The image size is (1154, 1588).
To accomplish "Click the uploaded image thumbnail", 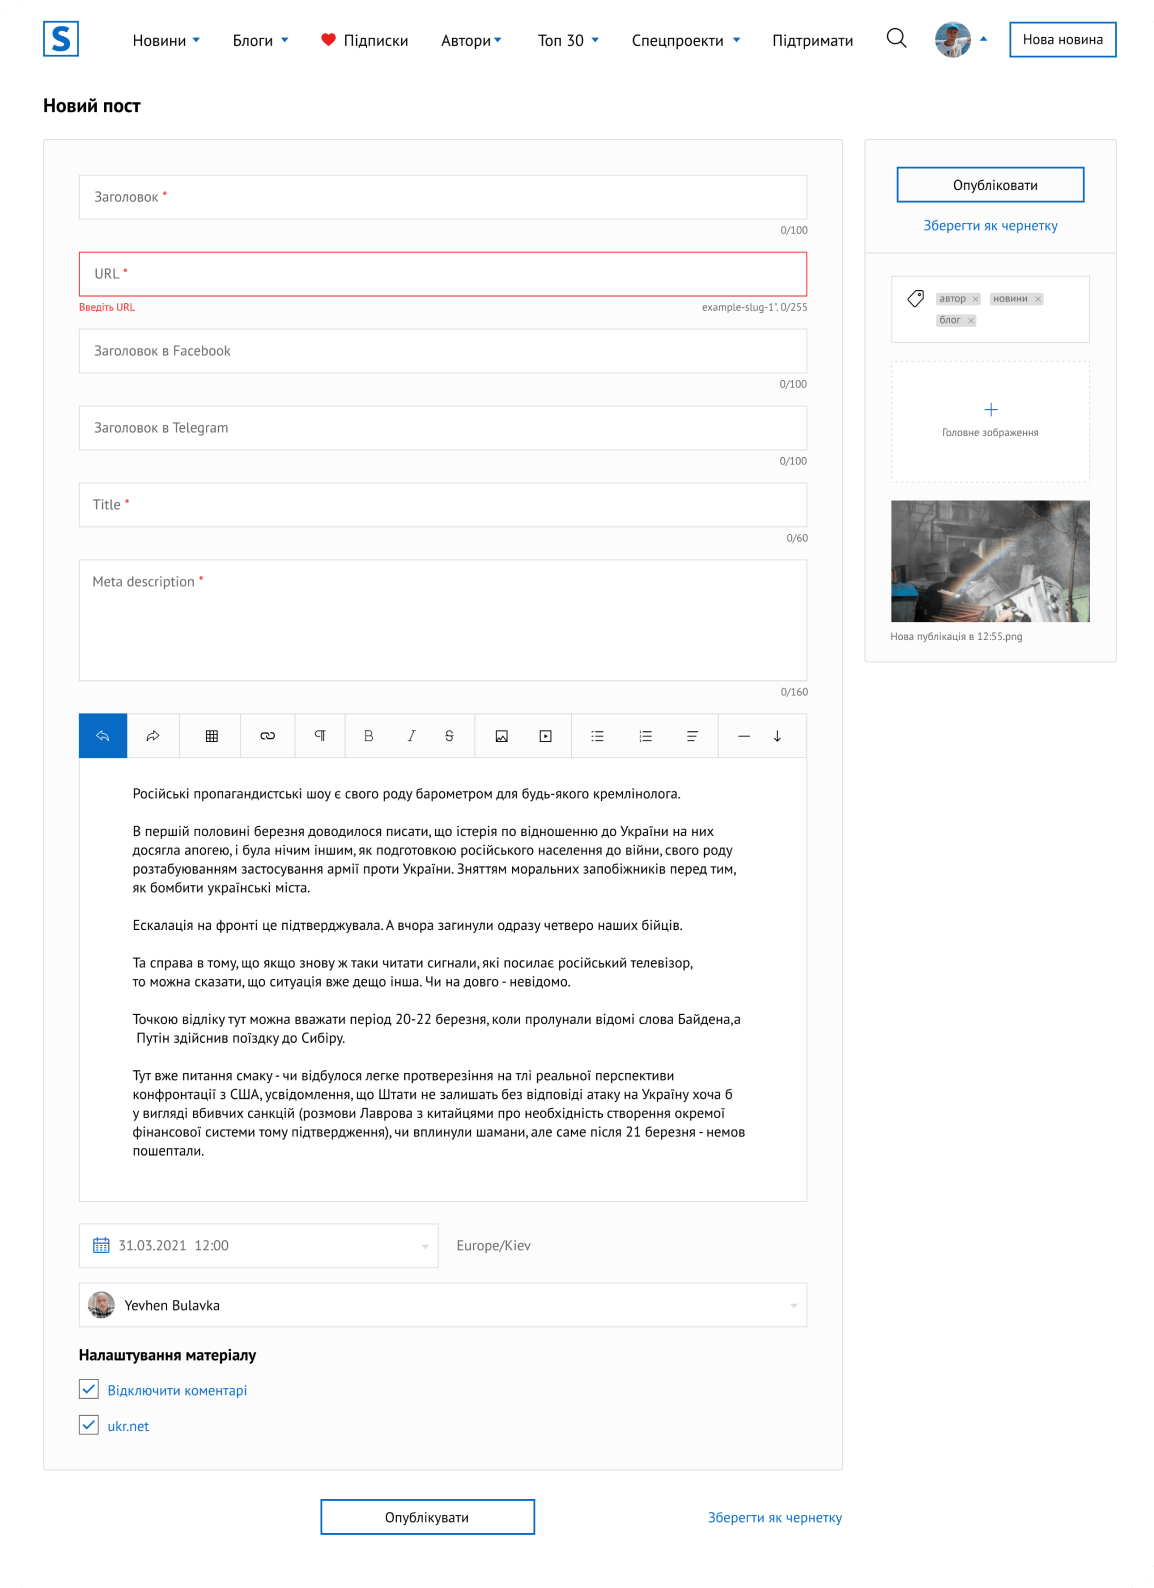I will coord(991,561).
